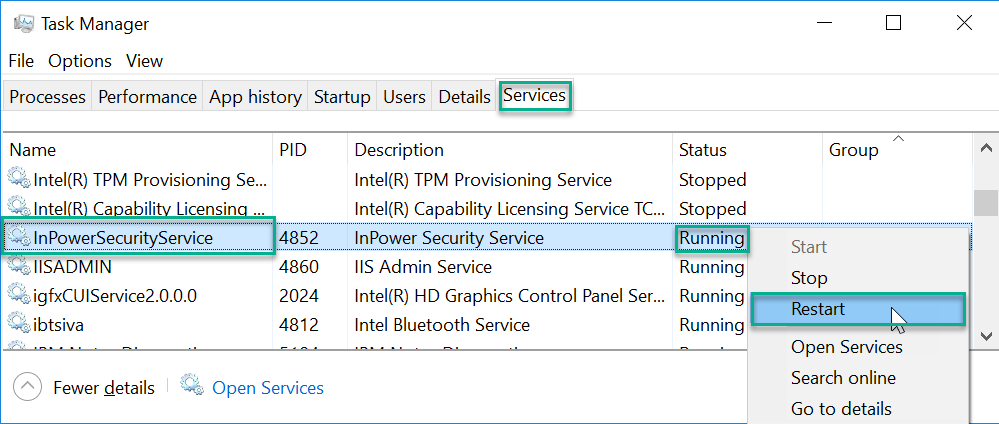
Task: Sort services by the Status column header
Action: coord(702,150)
